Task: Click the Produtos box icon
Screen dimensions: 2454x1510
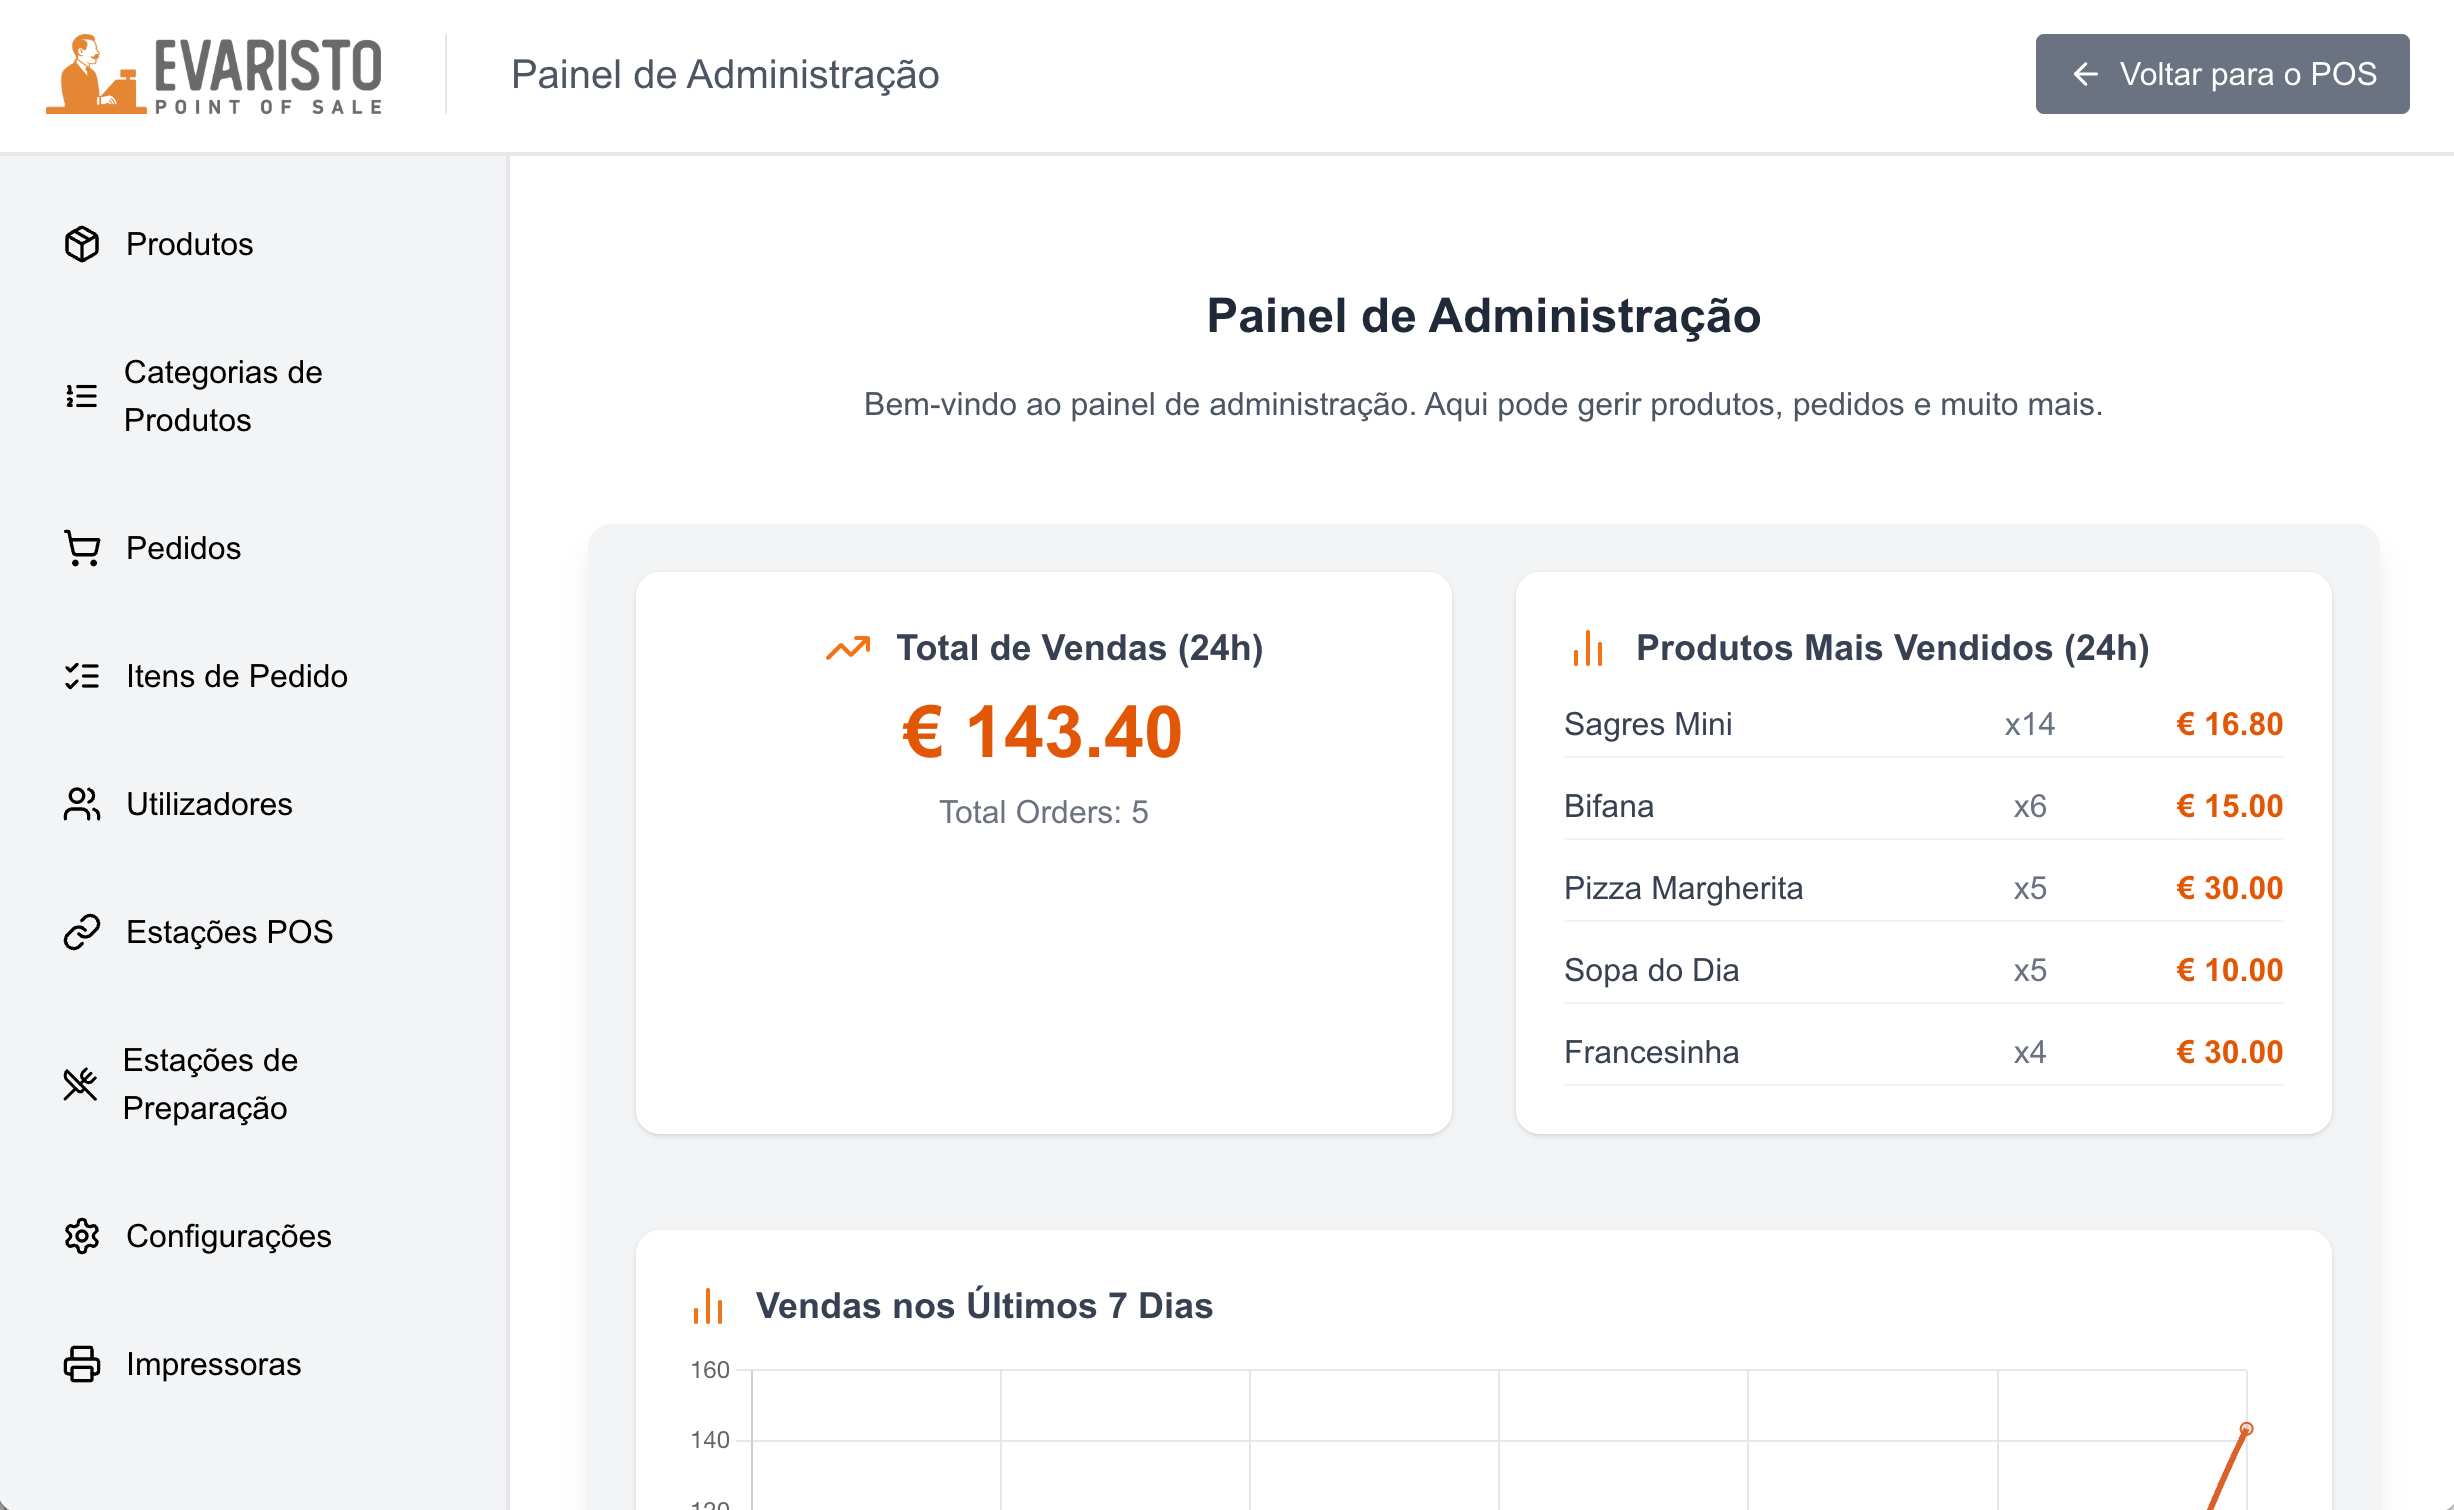Action: point(82,244)
